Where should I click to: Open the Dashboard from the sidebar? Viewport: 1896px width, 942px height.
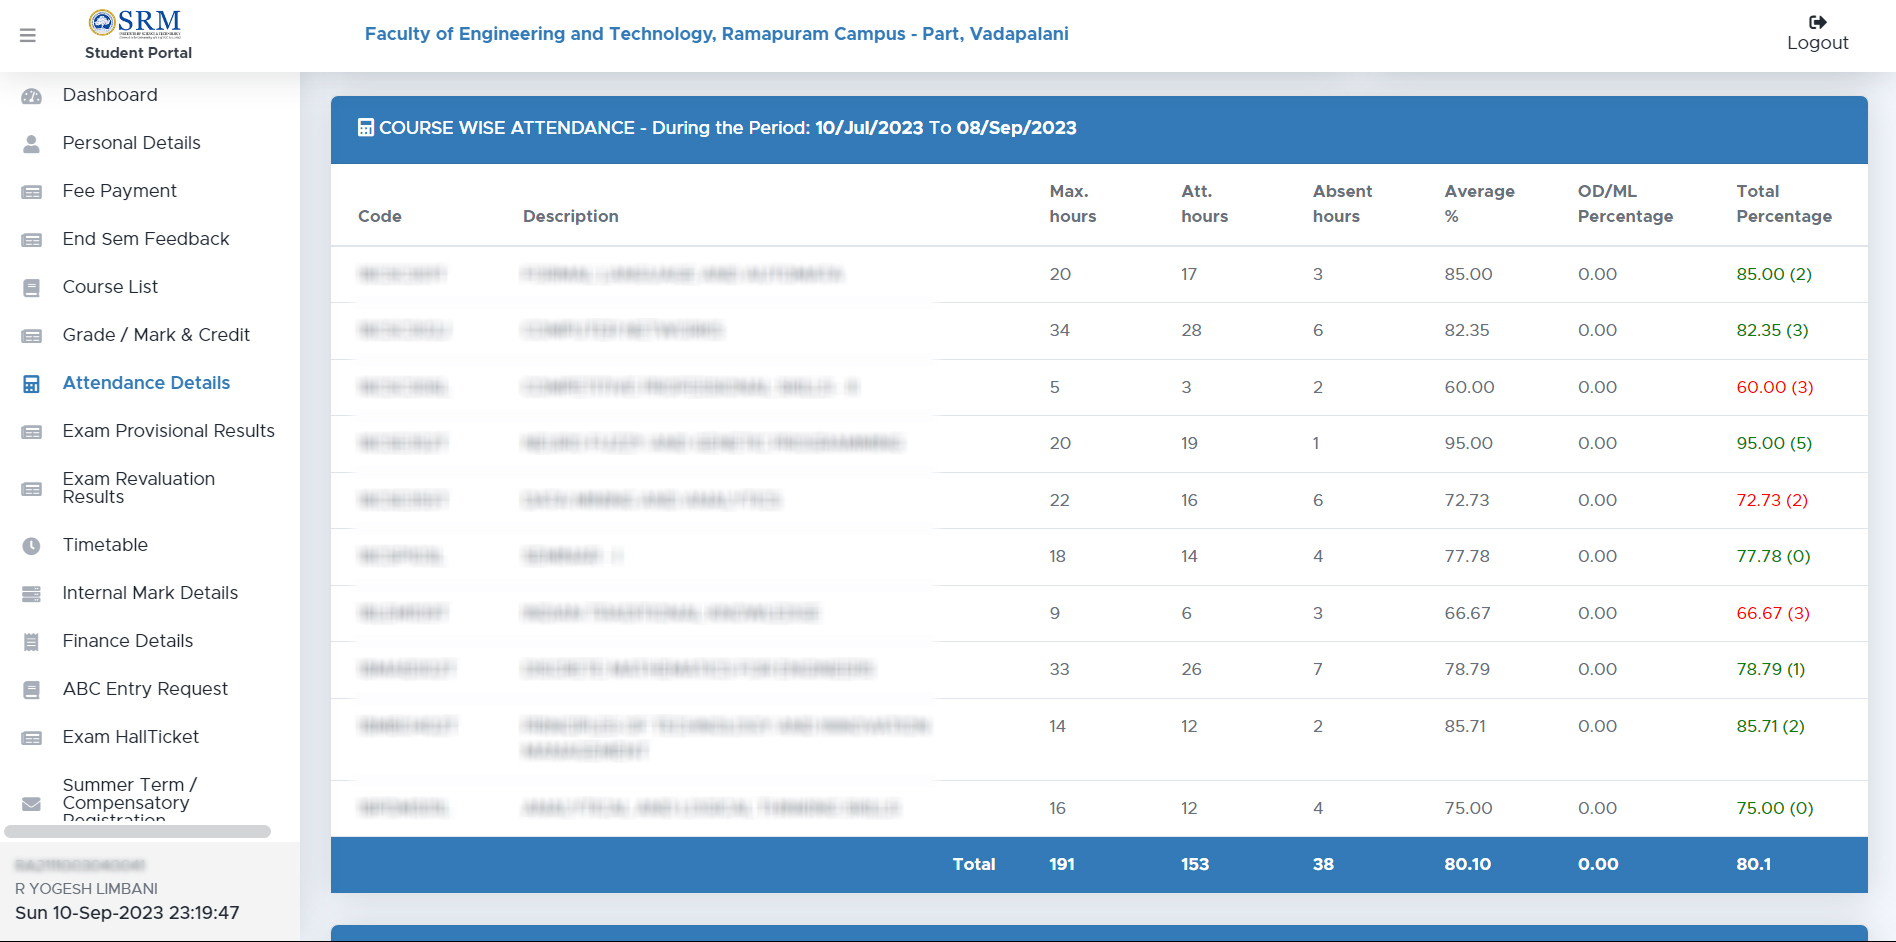(x=110, y=95)
